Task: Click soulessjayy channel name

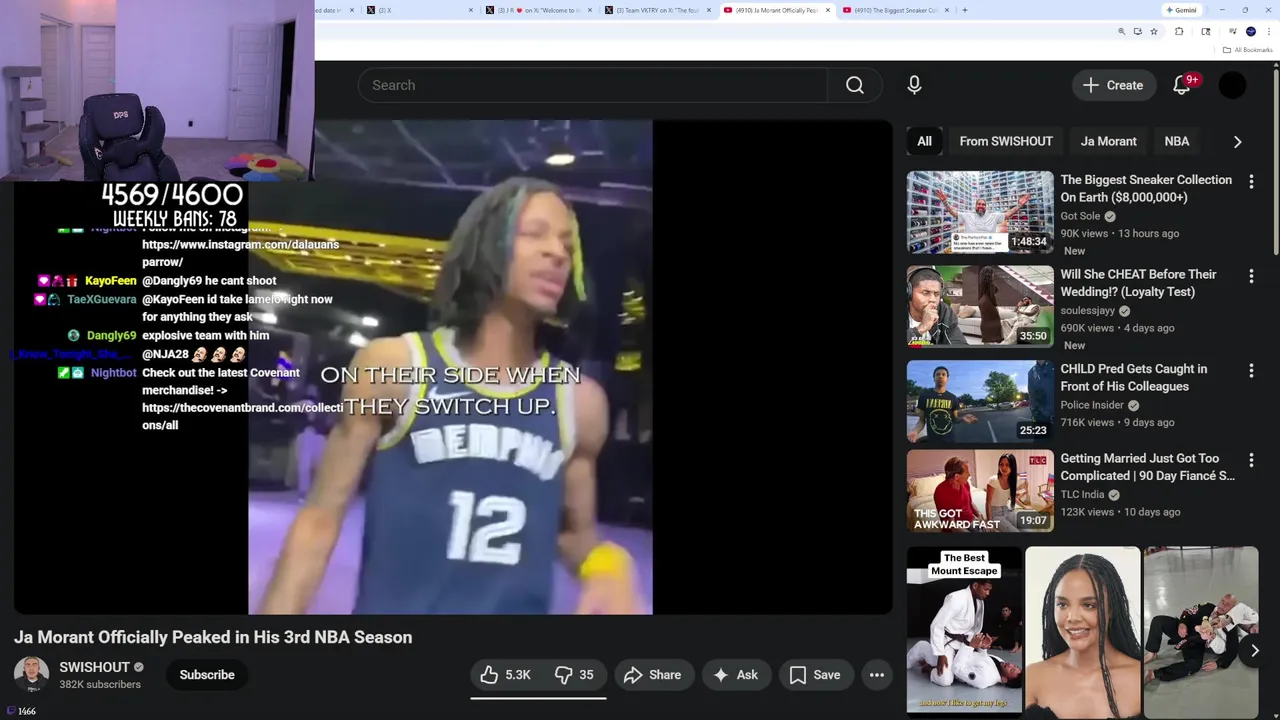Action: pos(1087,311)
